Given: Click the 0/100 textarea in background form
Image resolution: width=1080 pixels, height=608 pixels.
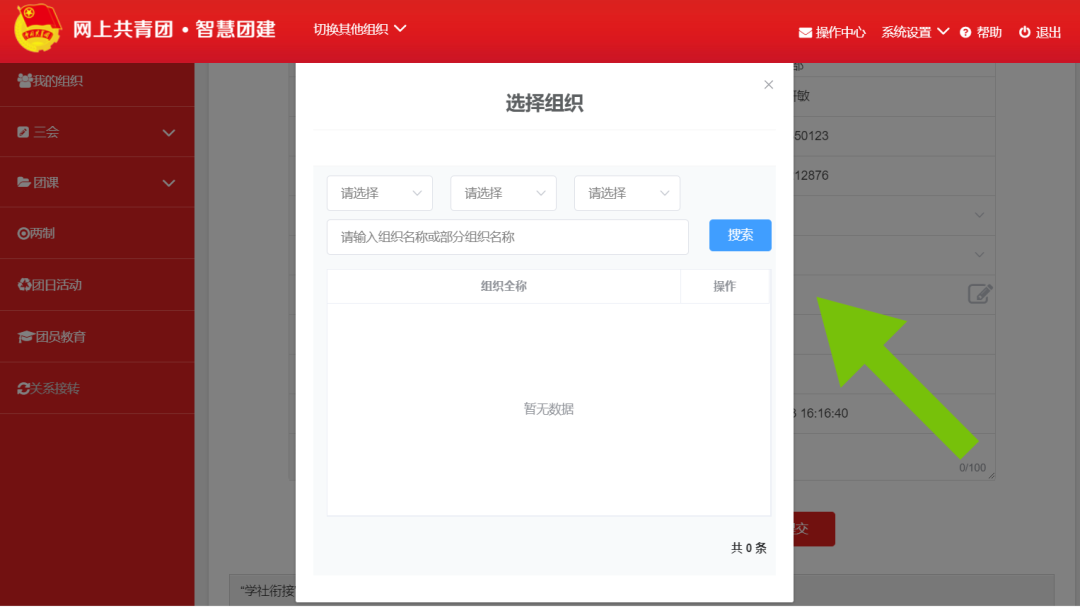Looking at the screenshot, I should 894,457.
